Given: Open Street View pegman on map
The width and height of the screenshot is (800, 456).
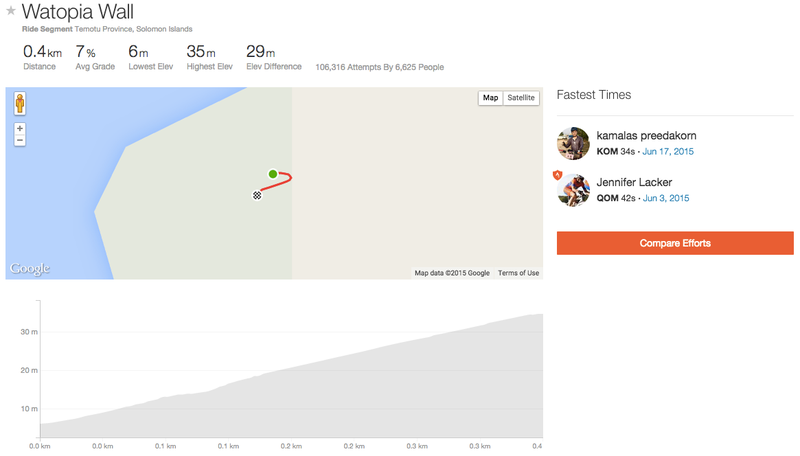Looking at the screenshot, I should [20, 104].
